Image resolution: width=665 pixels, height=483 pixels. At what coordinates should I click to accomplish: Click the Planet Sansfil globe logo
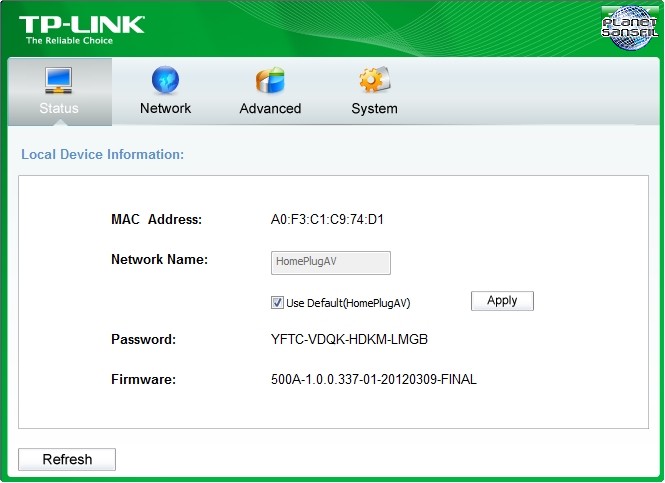tap(630, 27)
